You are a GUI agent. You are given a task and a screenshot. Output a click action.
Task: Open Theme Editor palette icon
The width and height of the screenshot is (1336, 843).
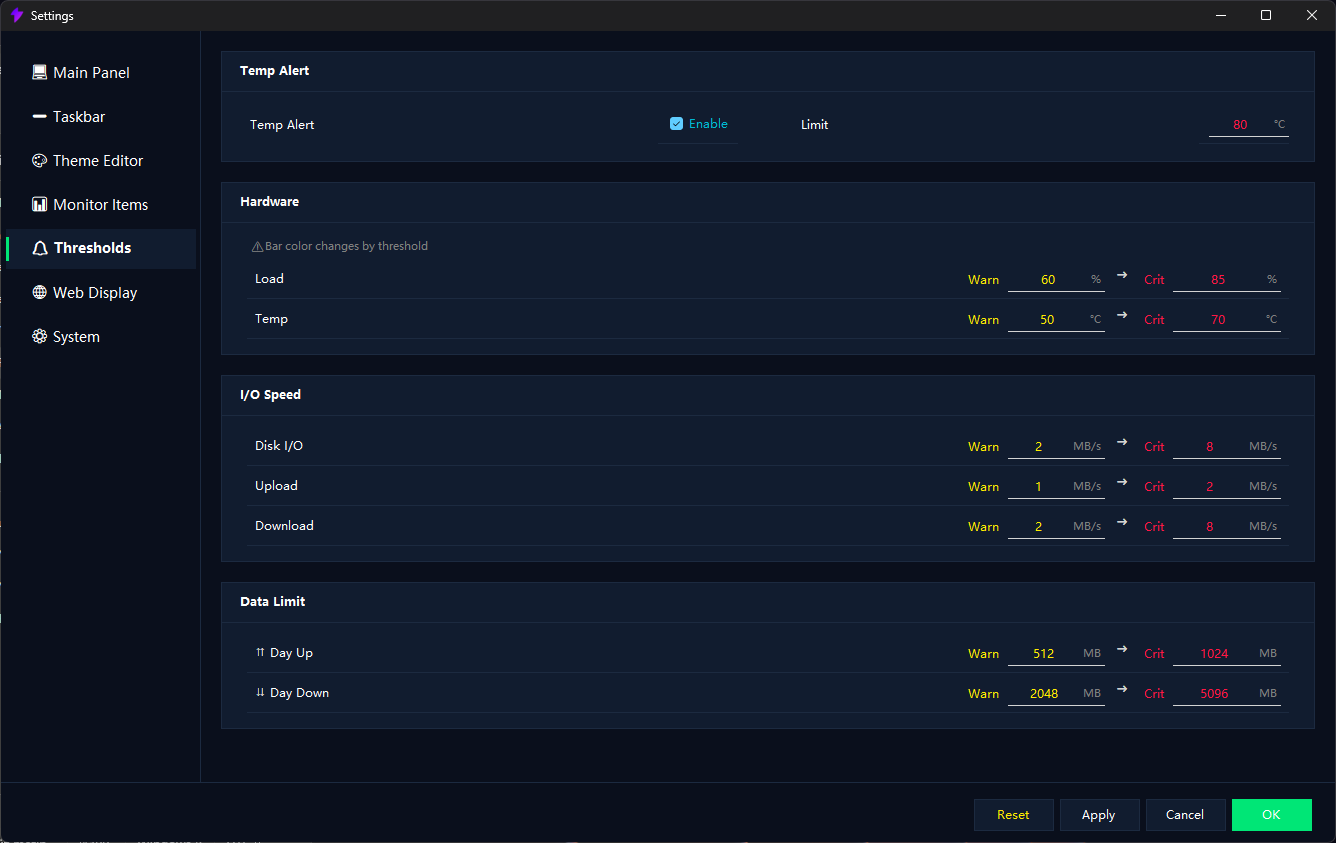point(40,160)
